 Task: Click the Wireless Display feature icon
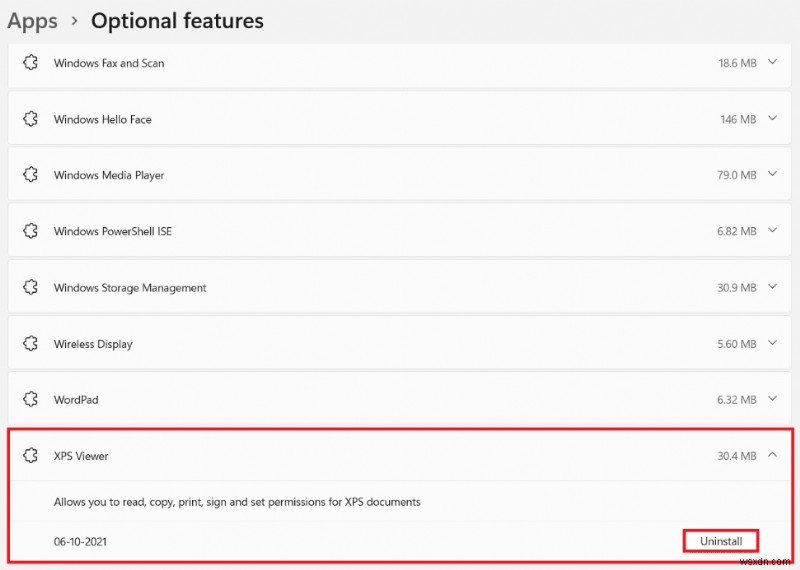click(31, 344)
